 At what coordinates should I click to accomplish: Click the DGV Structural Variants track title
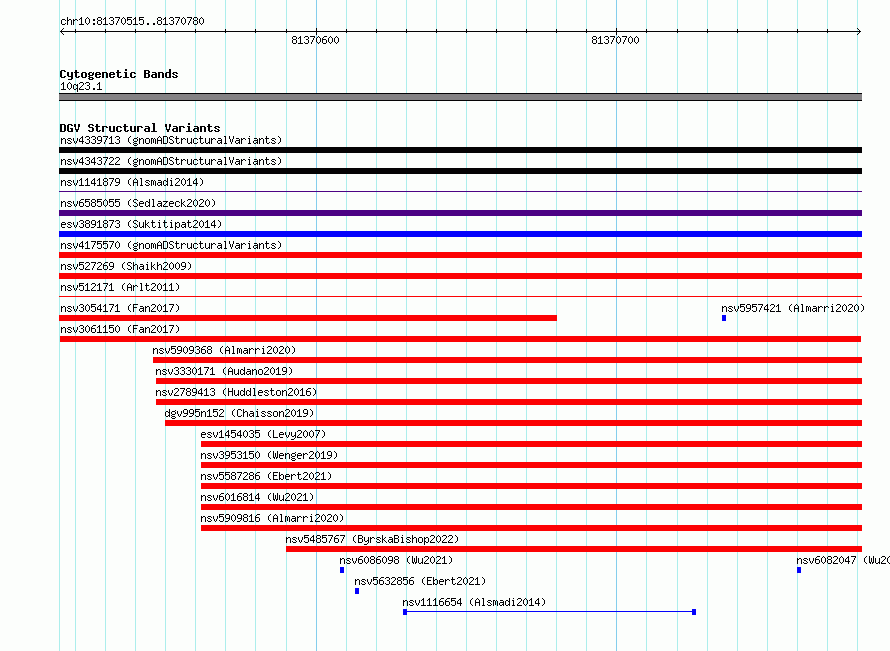pos(140,128)
